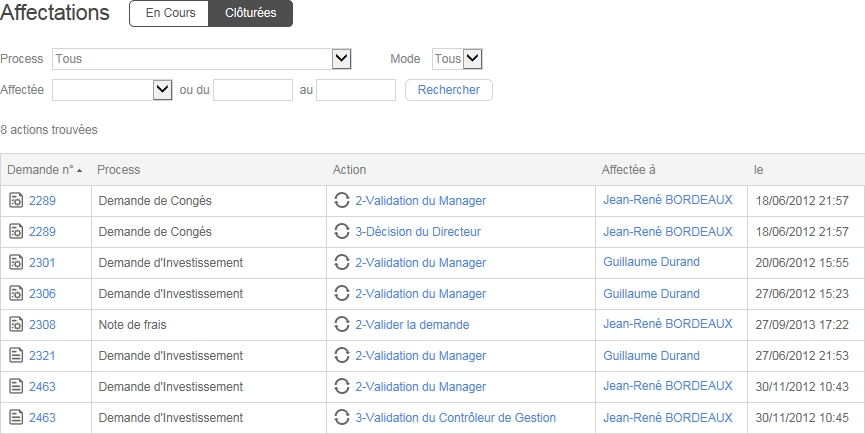Switch to Clôturées view
This screenshot has width=865, height=434.
(251, 14)
